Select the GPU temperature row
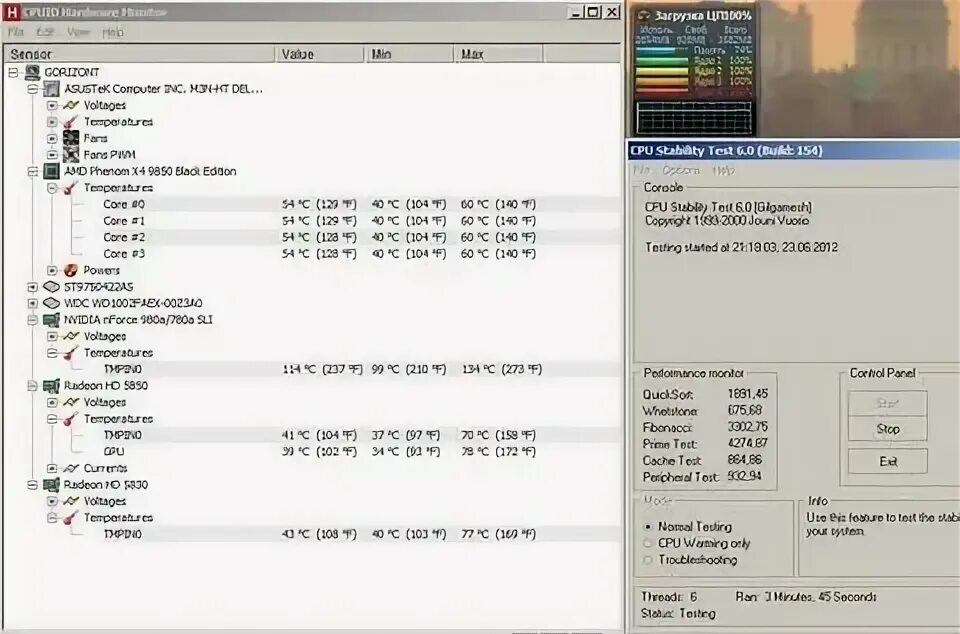 pyautogui.click(x=312, y=452)
